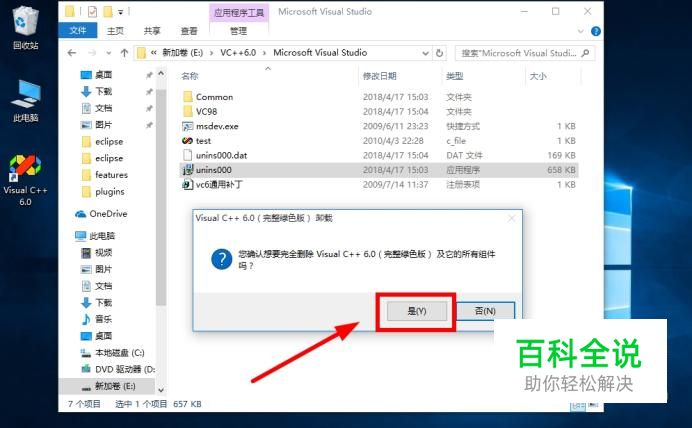Select the unins000 application icon
The height and width of the screenshot is (428, 692).
[188, 170]
